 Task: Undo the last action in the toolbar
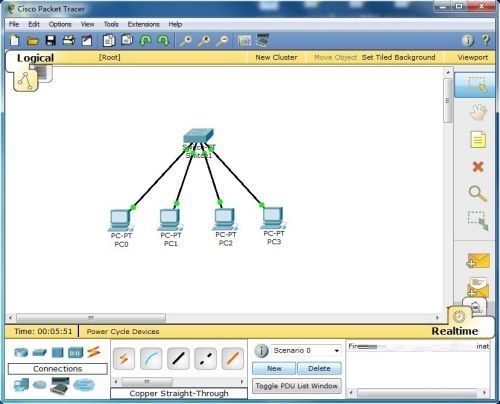[x=145, y=41]
